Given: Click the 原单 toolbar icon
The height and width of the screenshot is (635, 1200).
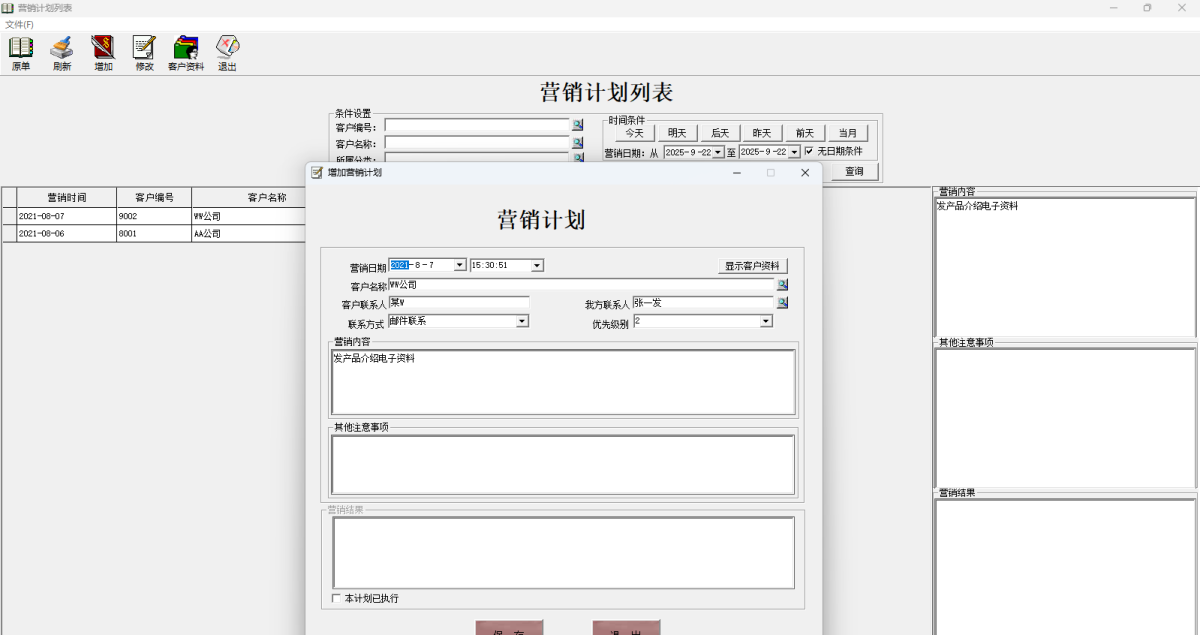Looking at the screenshot, I should pyautogui.click(x=19, y=52).
